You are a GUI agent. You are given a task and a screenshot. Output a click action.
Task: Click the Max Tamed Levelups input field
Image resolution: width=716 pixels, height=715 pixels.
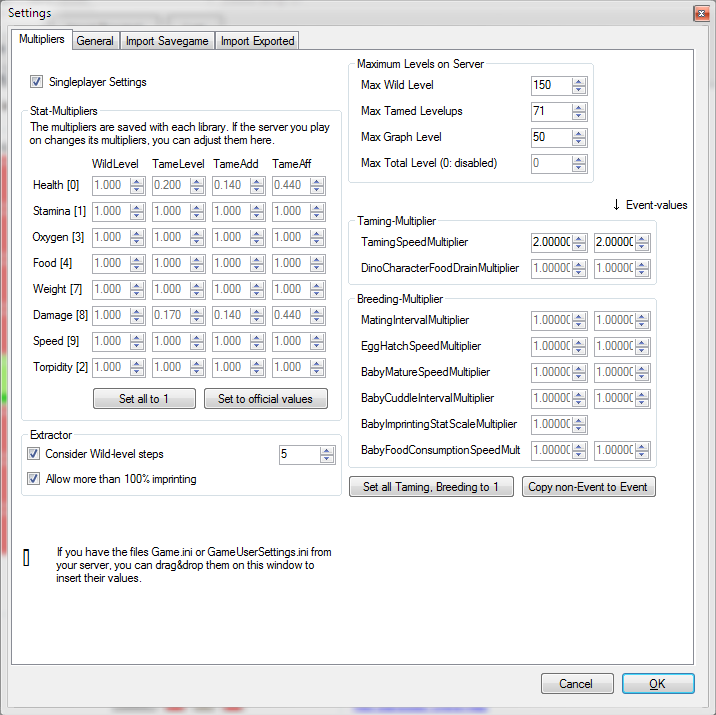pyautogui.click(x=552, y=111)
